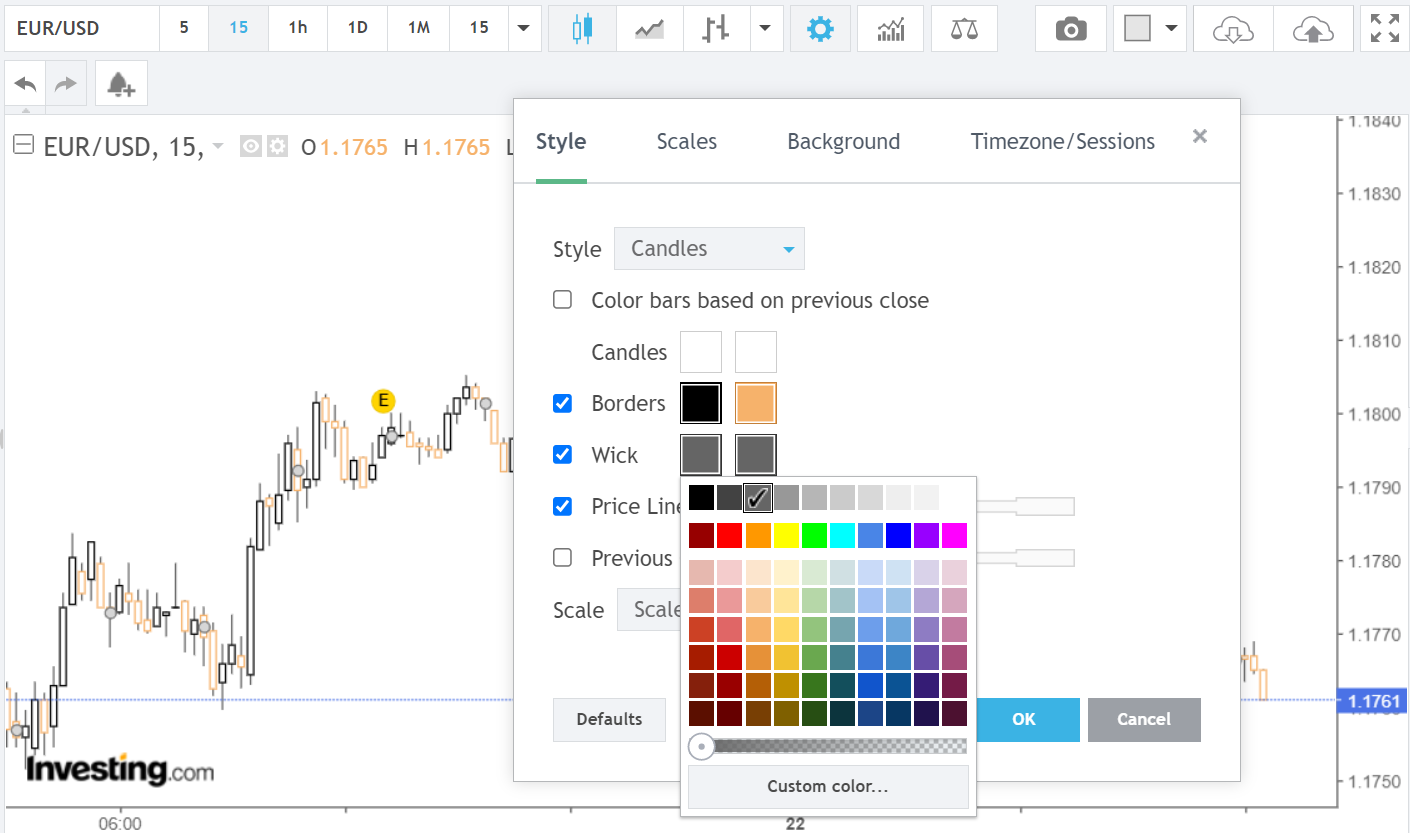1410x833 pixels.
Task: Expand the bar style dropdown arrow
Action: pos(766,28)
